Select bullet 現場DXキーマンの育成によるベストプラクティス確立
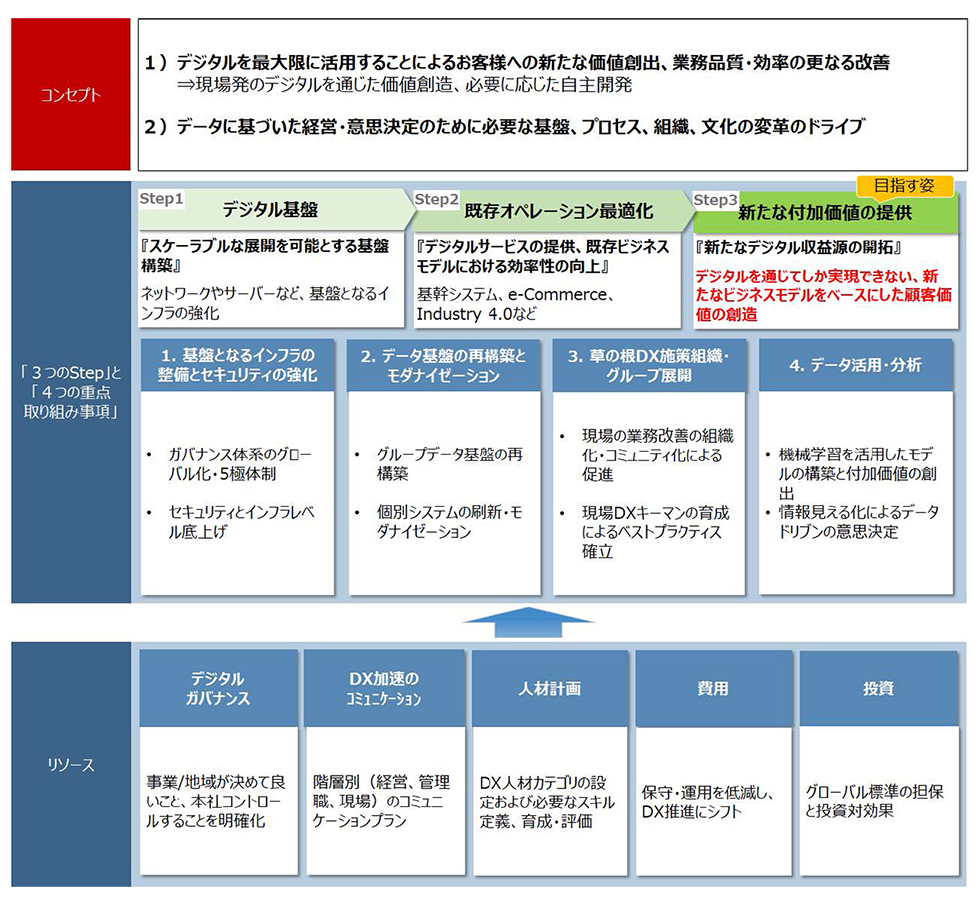The width and height of the screenshot is (980, 905). (x=656, y=532)
